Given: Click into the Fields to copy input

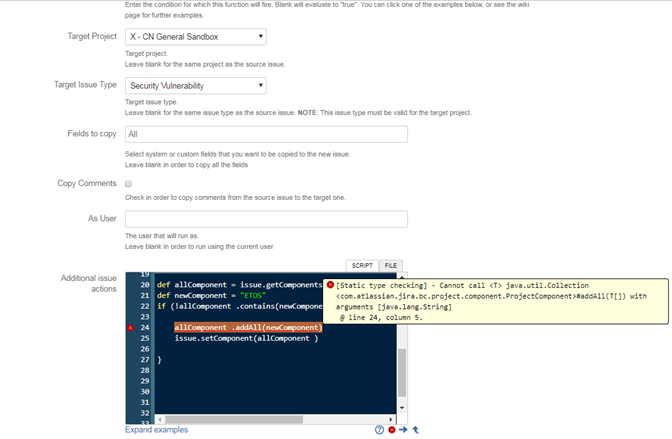Looking at the screenshot, I should pos(266,134).
